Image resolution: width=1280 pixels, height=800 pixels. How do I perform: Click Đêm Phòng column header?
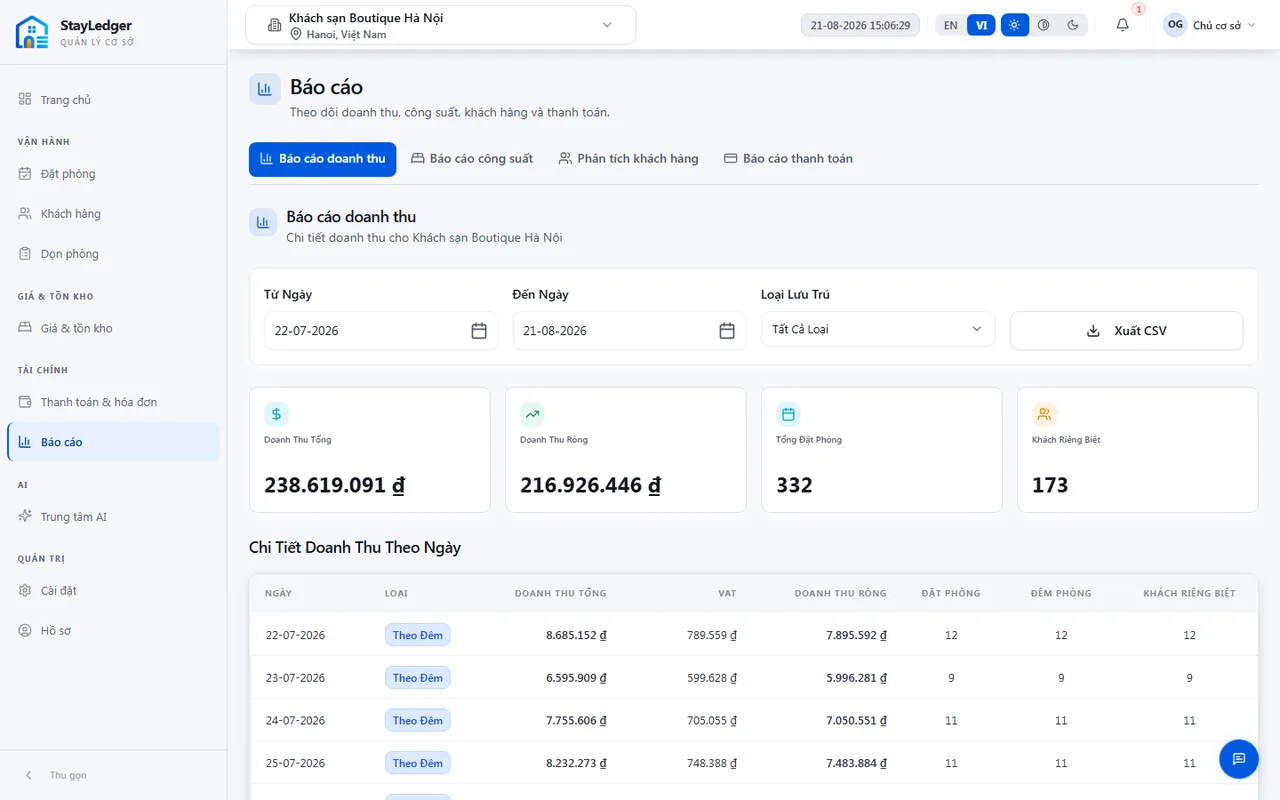1061,593
